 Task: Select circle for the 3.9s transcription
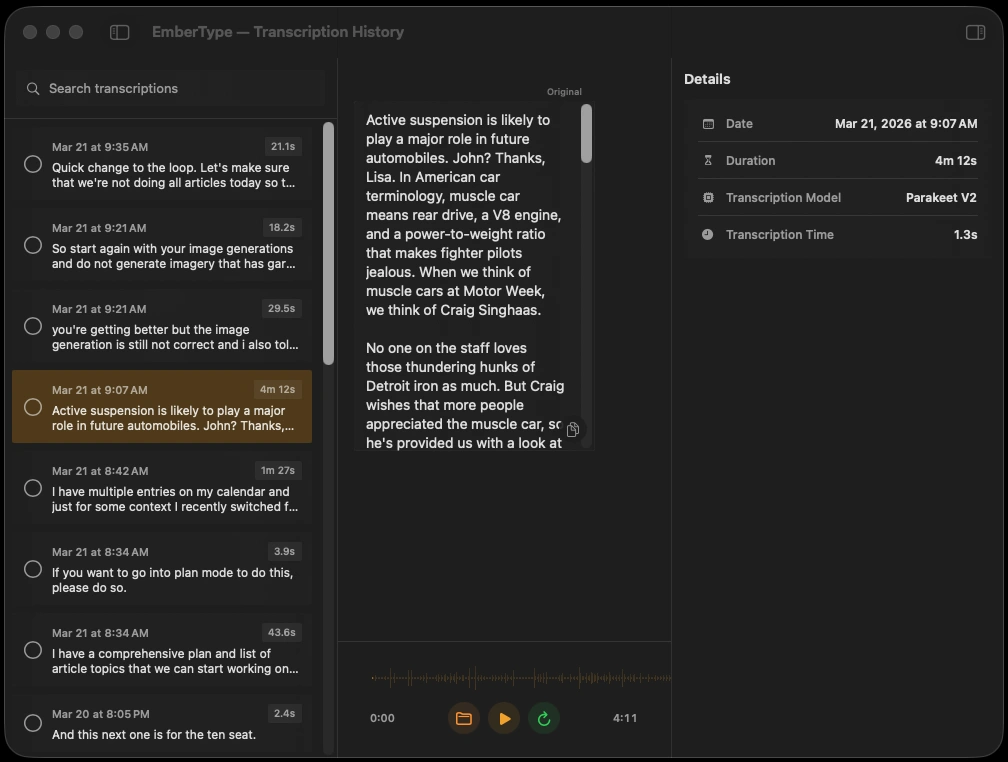click(x=33, y=570)
